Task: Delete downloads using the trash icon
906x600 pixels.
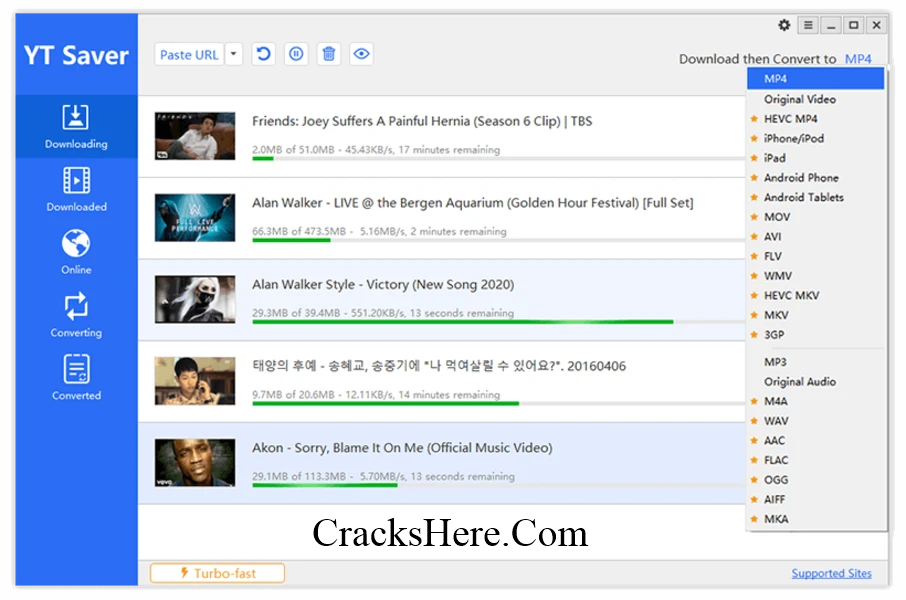Action: coord(329,54)
